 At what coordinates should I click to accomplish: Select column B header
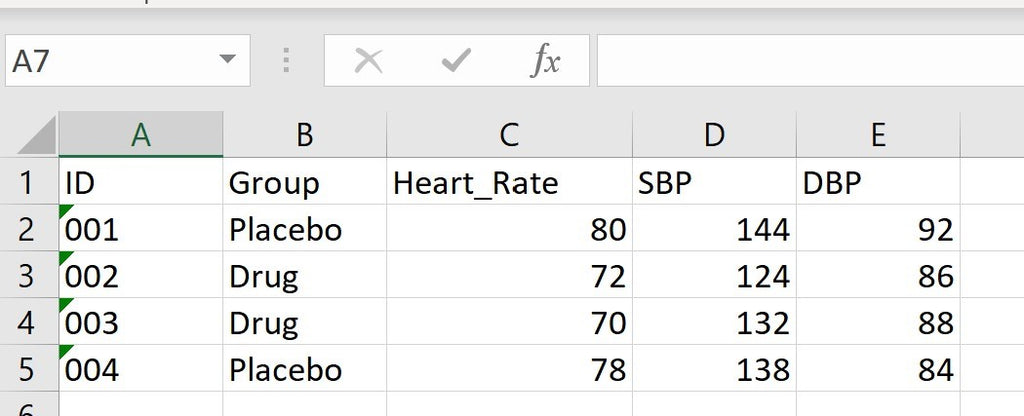[305, 135]
